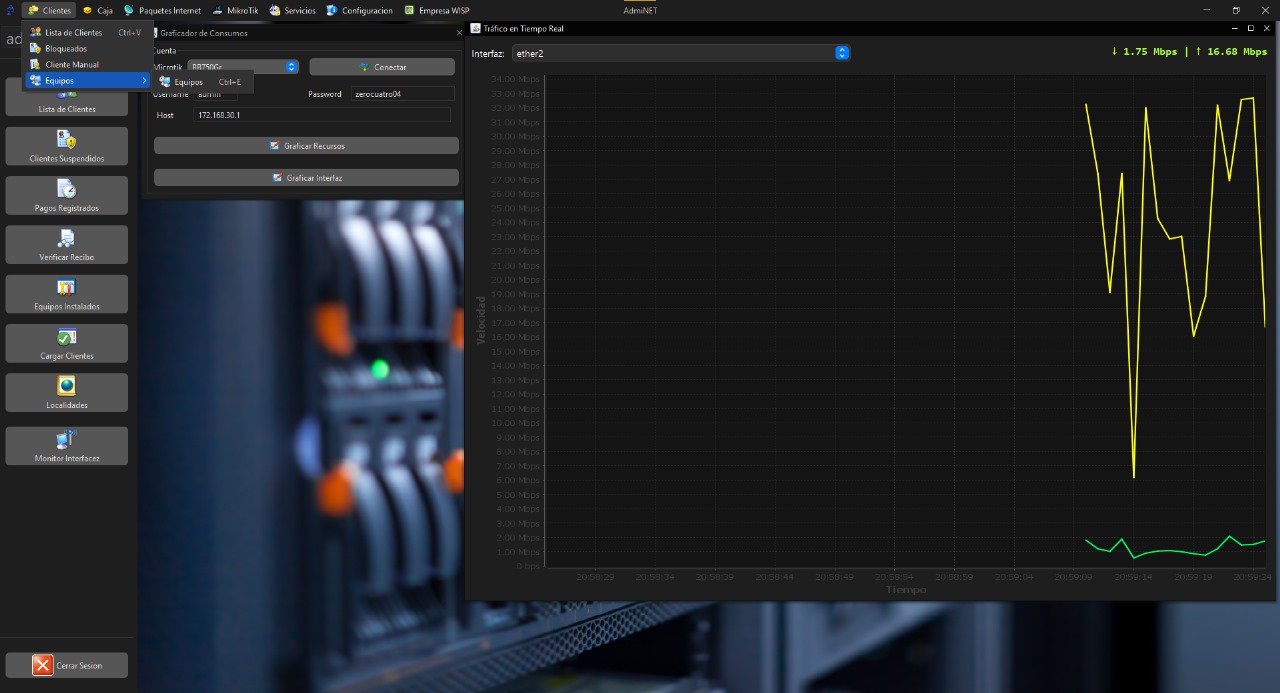The image size is (1280, 693).
Task: Open the Caja menu
Action: 97,10
